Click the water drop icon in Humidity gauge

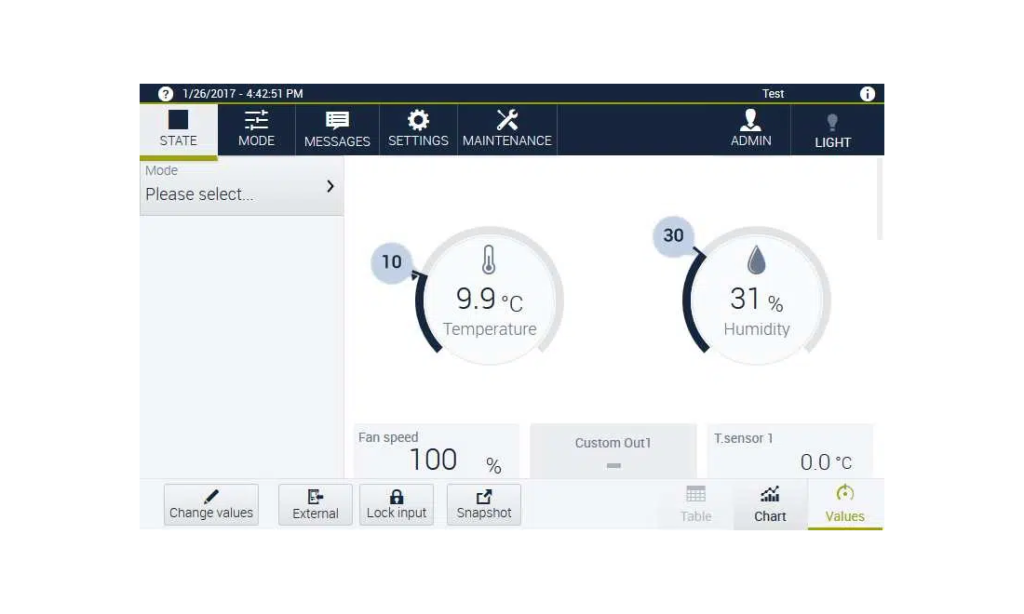[x=756, y=260]
